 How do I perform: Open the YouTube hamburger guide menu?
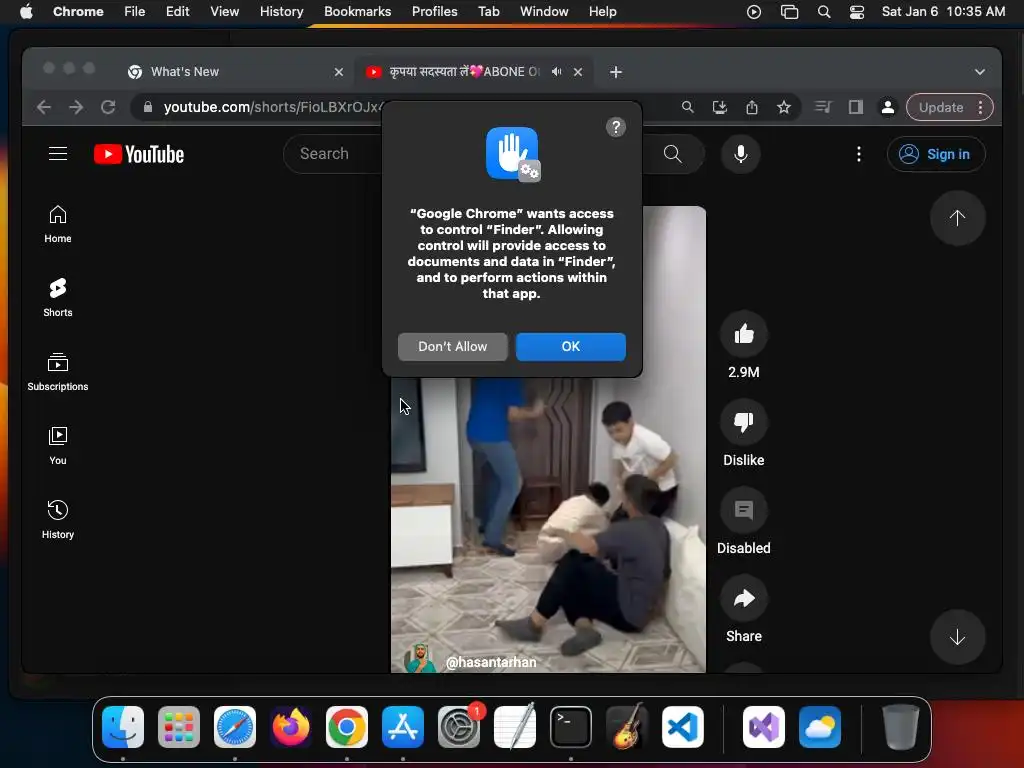point(58,154)
